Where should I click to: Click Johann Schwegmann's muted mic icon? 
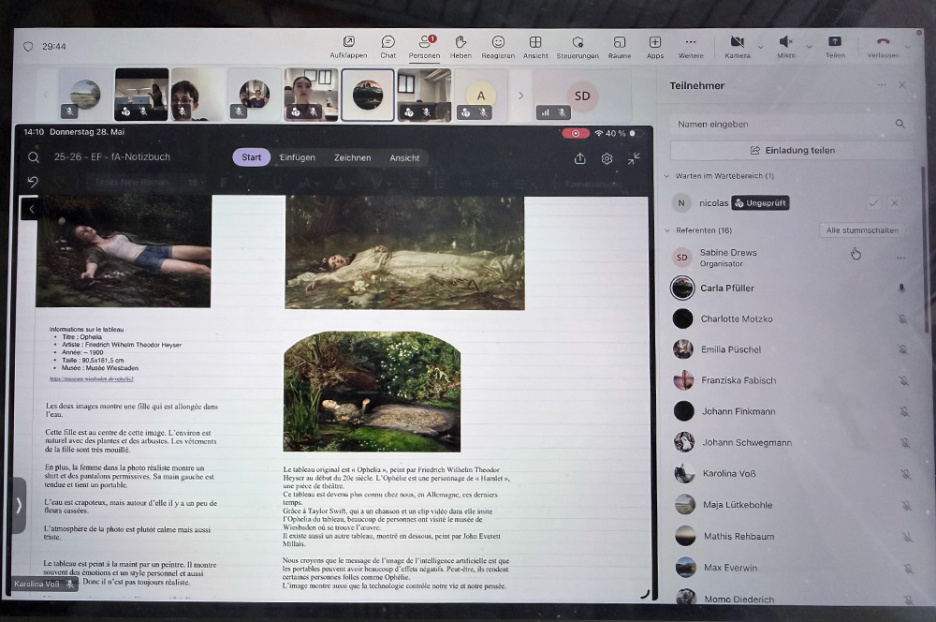click(x=905, y=443)
